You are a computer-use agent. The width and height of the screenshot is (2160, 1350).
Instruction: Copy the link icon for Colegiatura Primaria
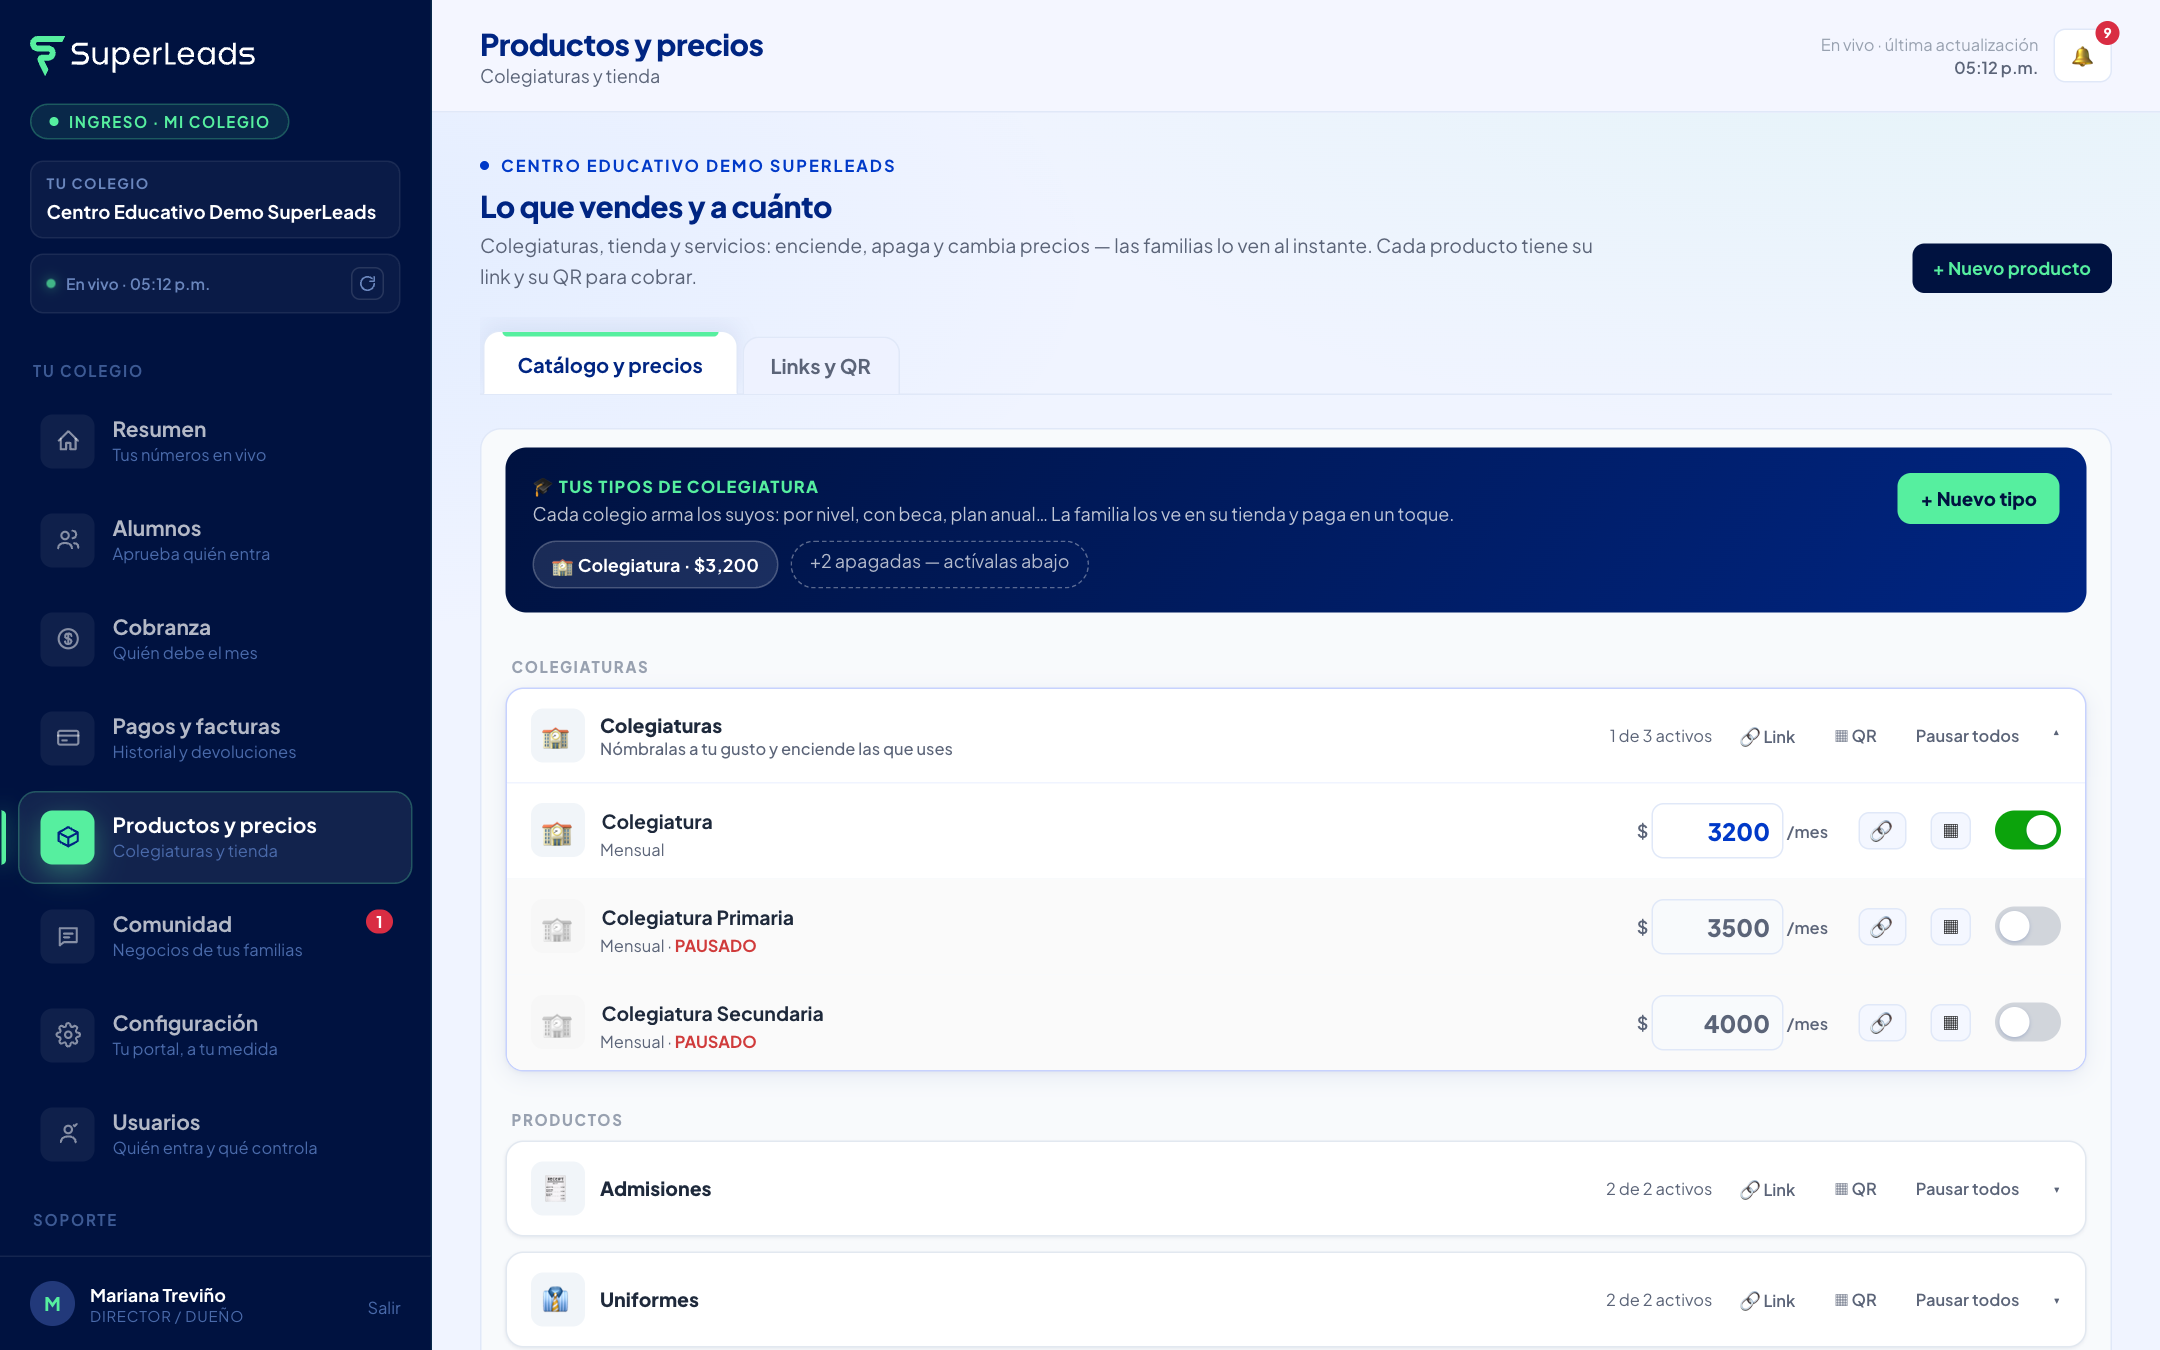pyautogui.click(x=1882, y=927)
